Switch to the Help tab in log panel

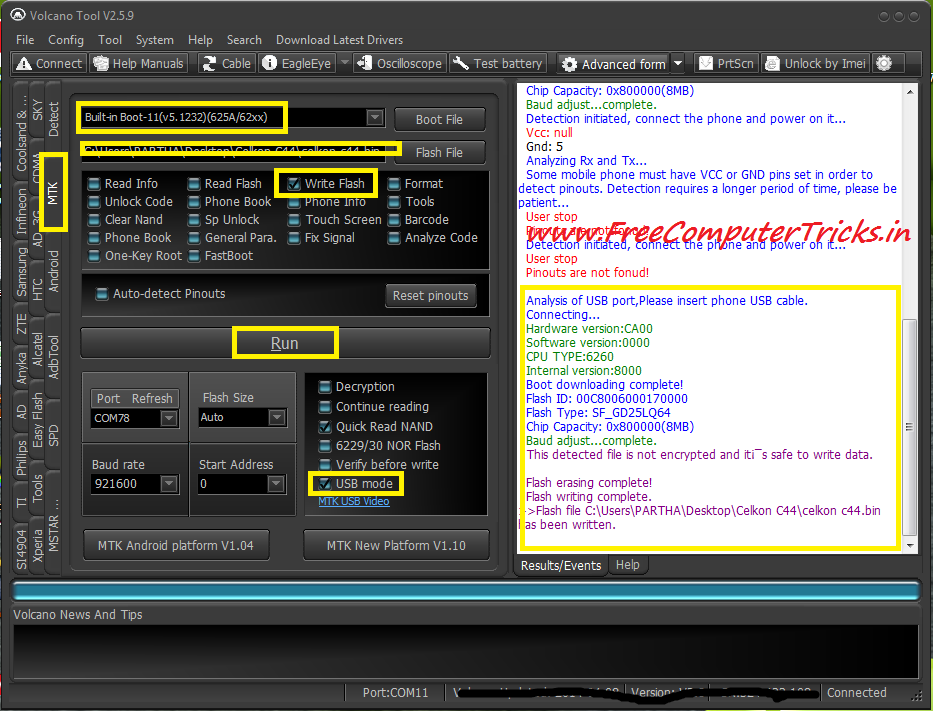628,565
